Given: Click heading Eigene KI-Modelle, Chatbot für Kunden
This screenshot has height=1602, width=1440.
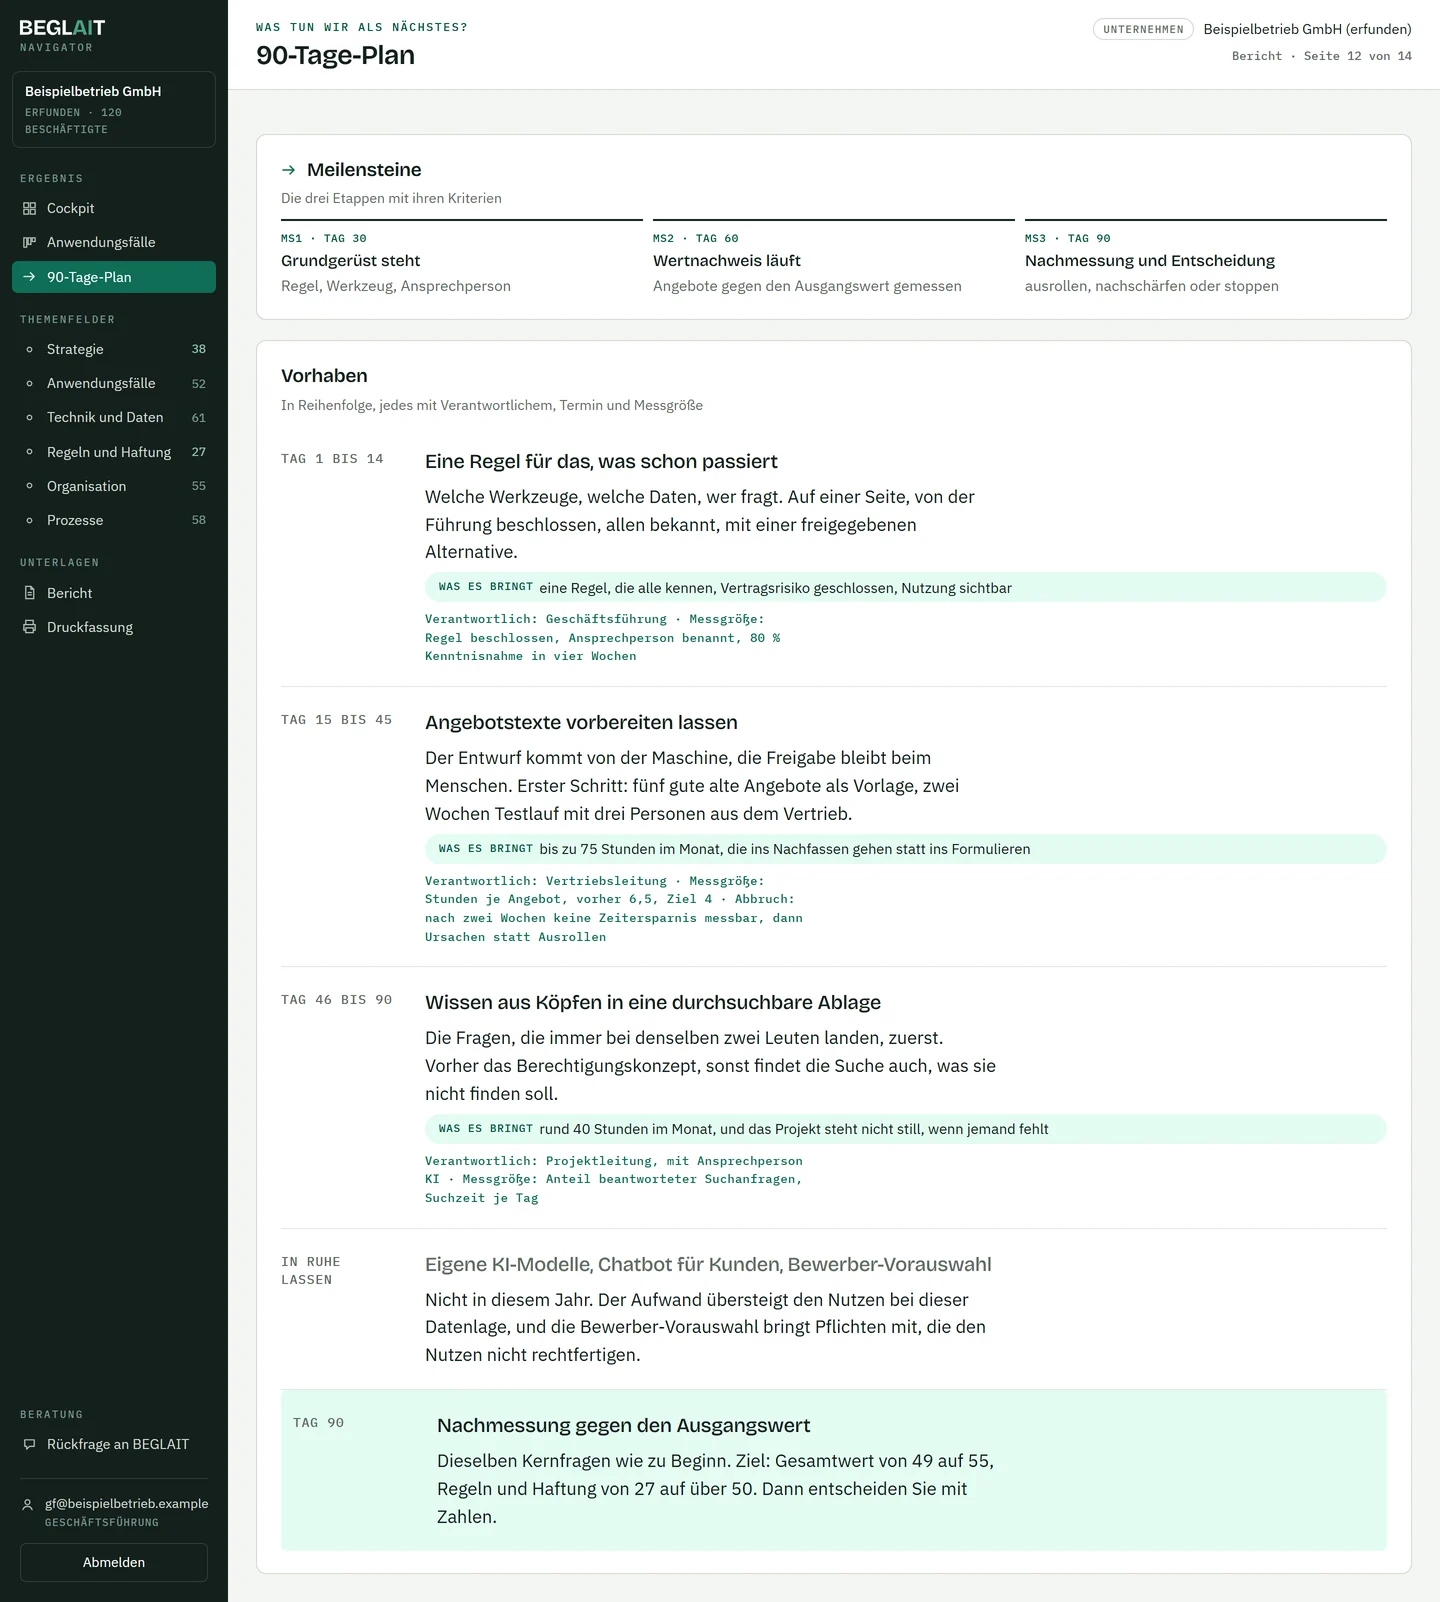Looking at the screenshot, I should point(708,1264).
